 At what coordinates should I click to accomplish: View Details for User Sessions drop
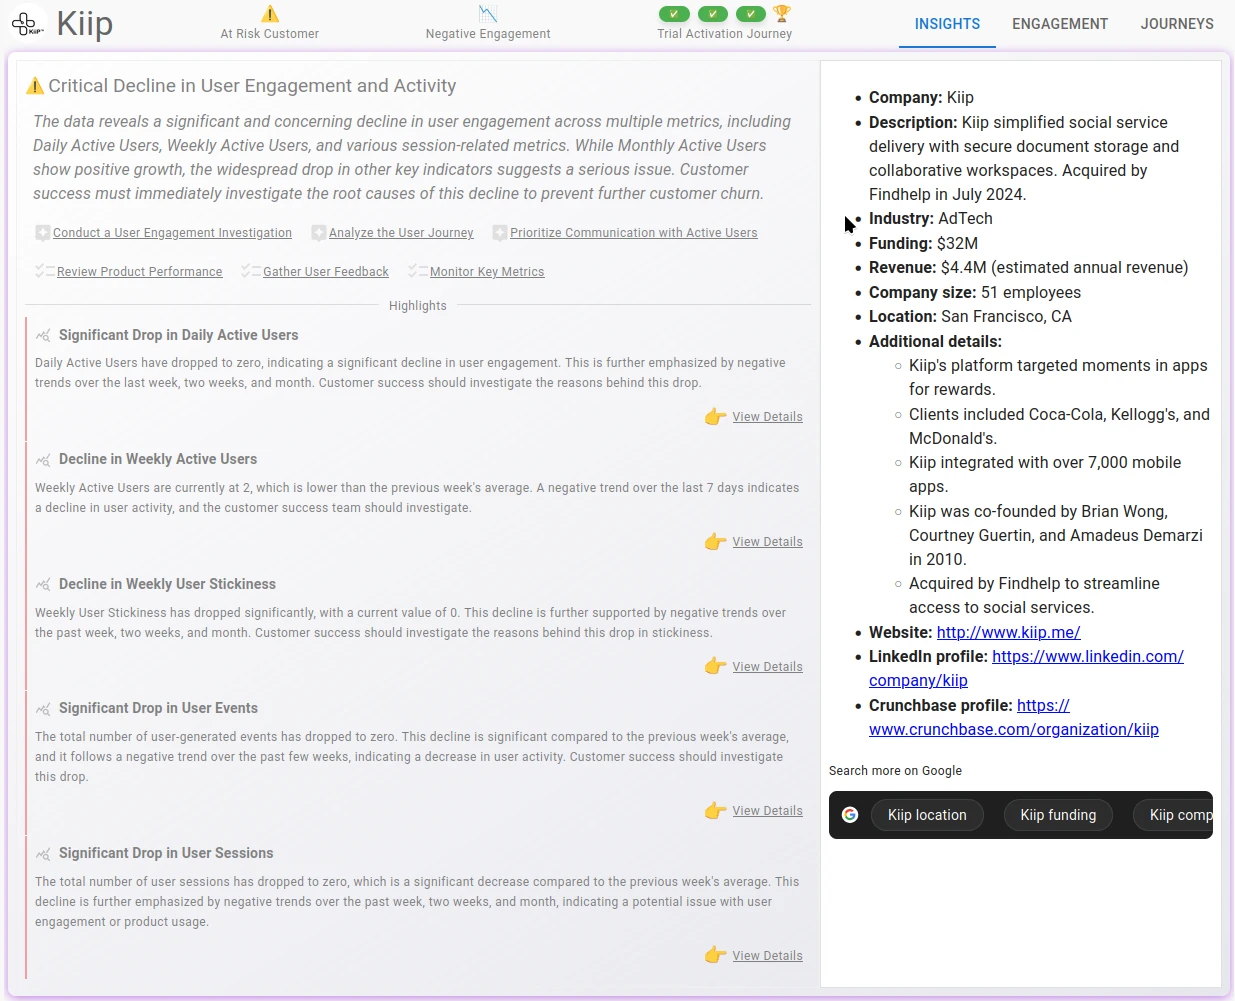[x=767, y=956]
